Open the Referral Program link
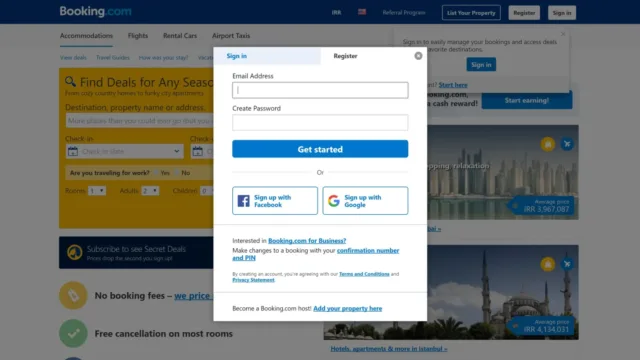This screenshot has width=640, height=360. click(404, 13)
